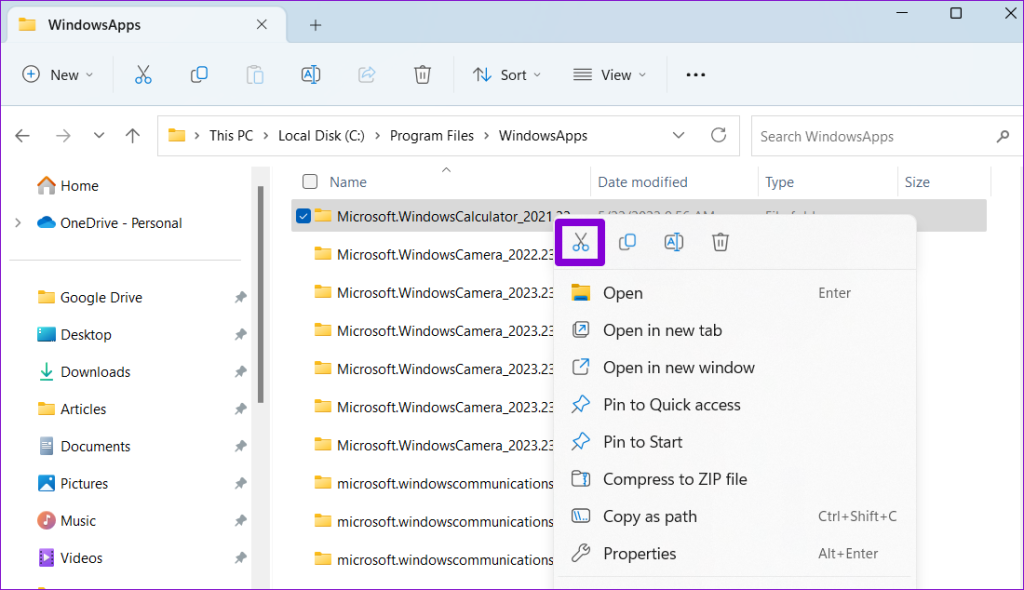The image size is (1024, 590).
Task: Select OneDrive - Personal in sidebar
Action: click(x=110, y=223)
